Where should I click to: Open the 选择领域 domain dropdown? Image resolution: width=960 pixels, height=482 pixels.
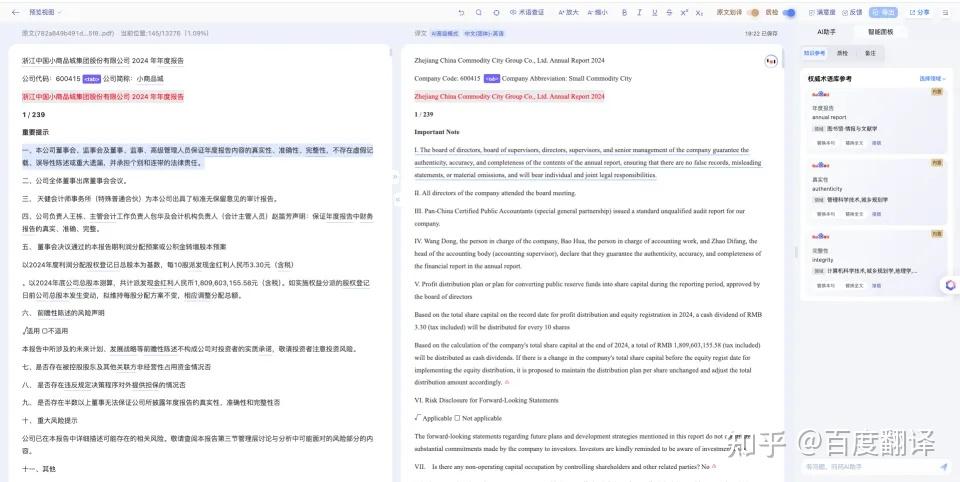click(932, 79)
